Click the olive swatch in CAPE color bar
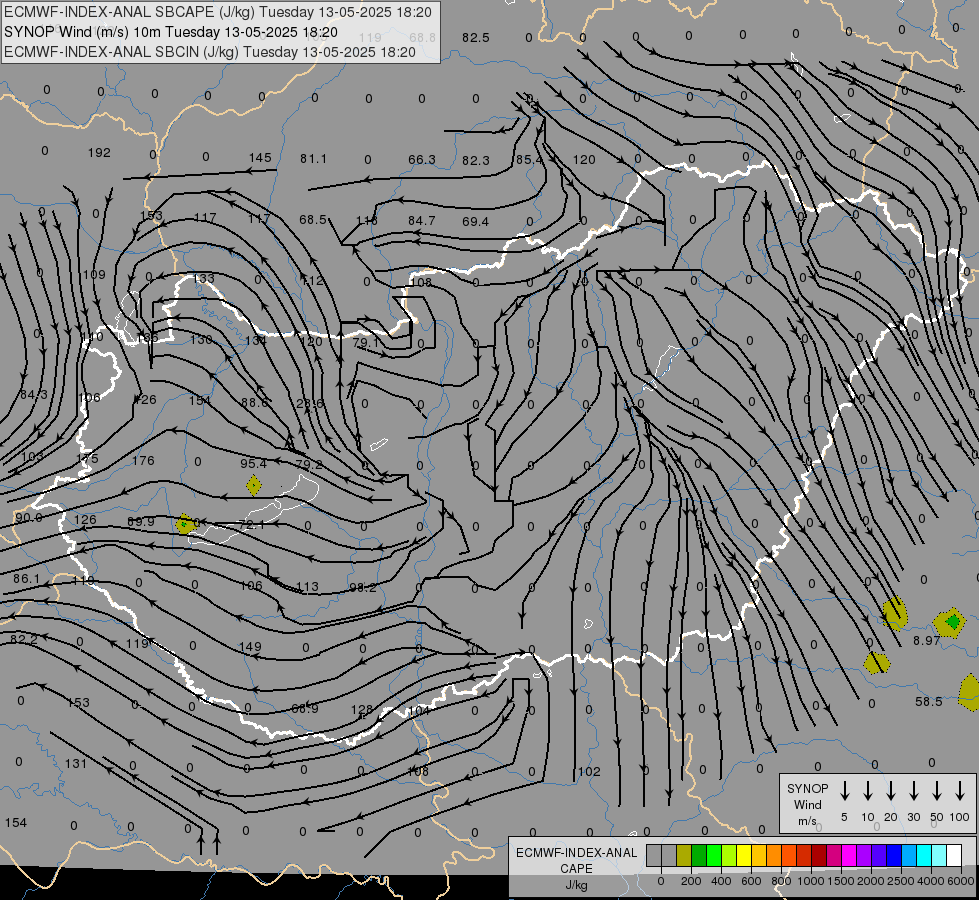The height and width of the screenshot is (900, 979). point(684,856)
